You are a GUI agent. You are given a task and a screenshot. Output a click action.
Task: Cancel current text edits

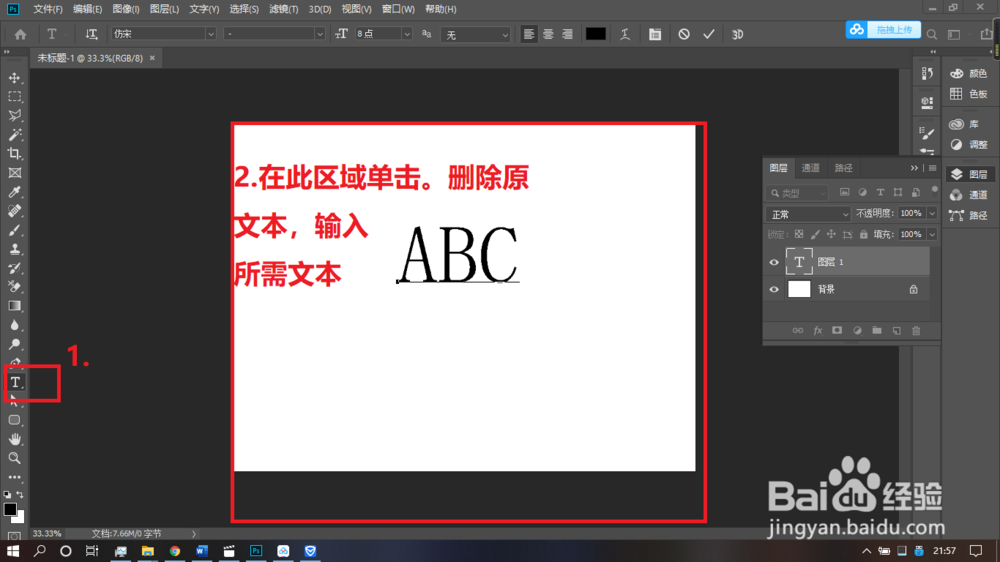tap(684, 34)
